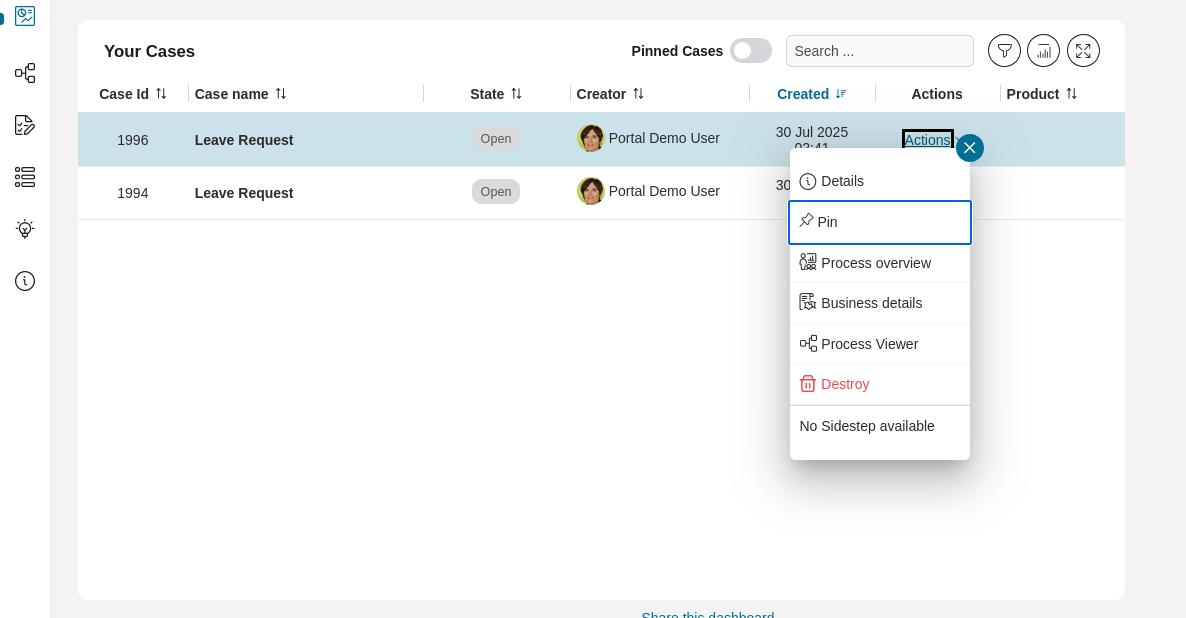
Task: Select the dashboard icon in the sidebar
Action: click(x=24, y=16)
